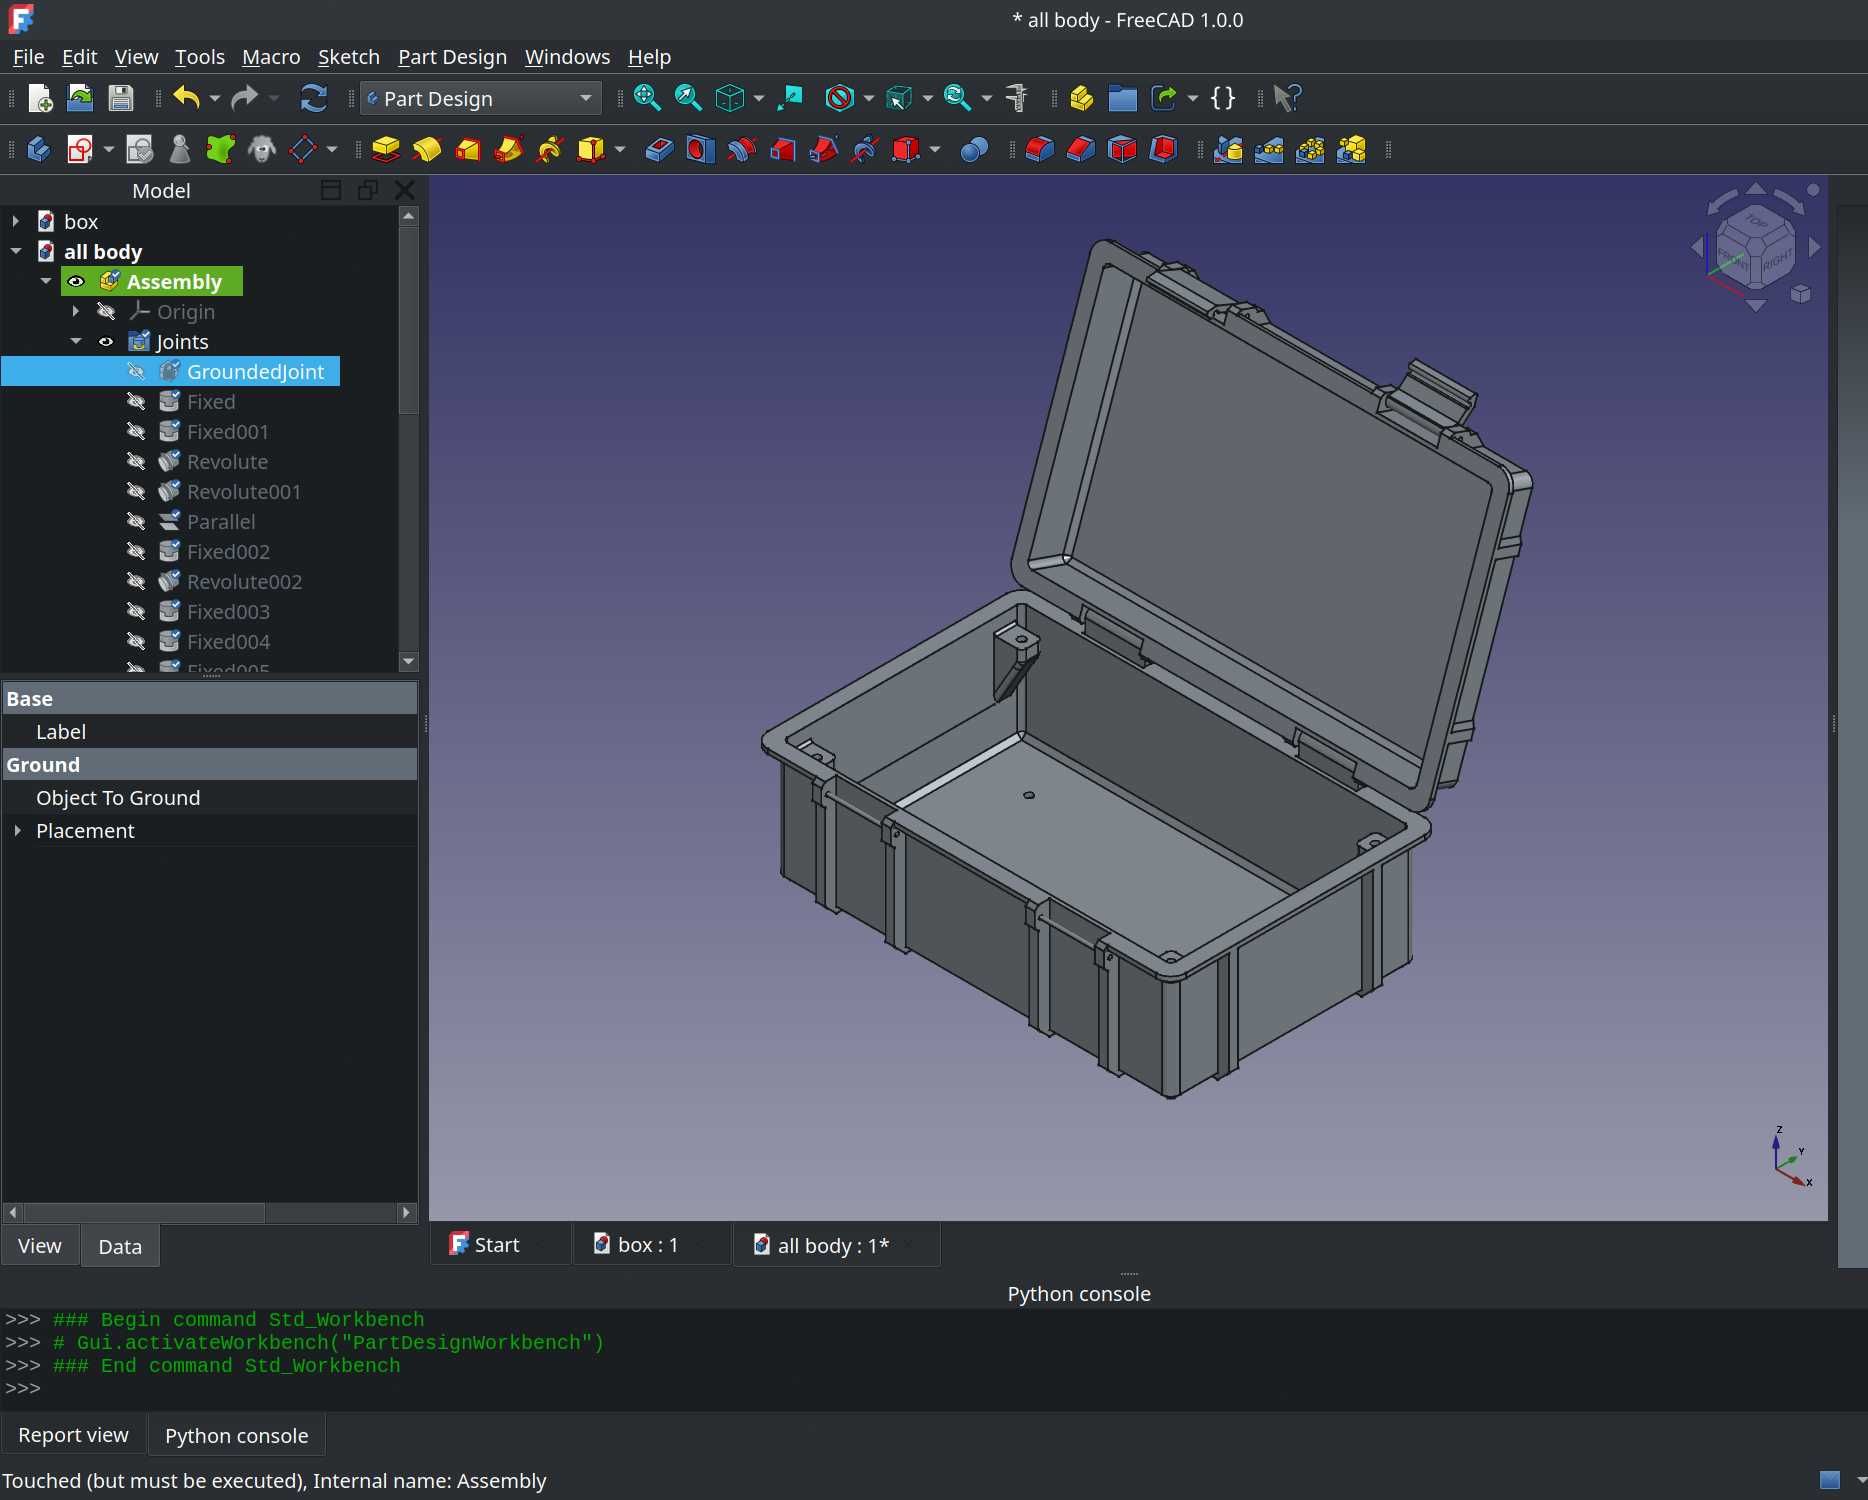Show the Fixed004 joint

(136, 642)
